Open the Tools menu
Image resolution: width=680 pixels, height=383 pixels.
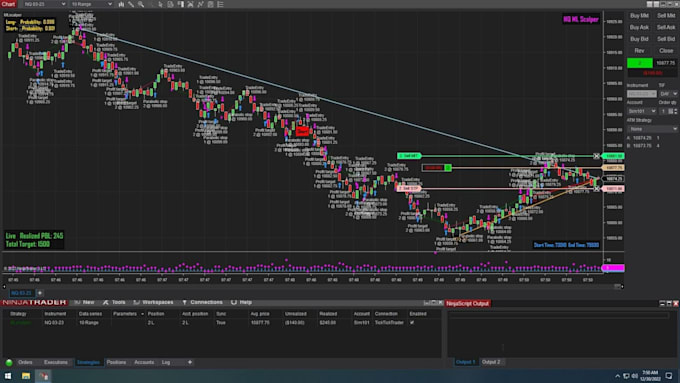[x=114, y=302]
